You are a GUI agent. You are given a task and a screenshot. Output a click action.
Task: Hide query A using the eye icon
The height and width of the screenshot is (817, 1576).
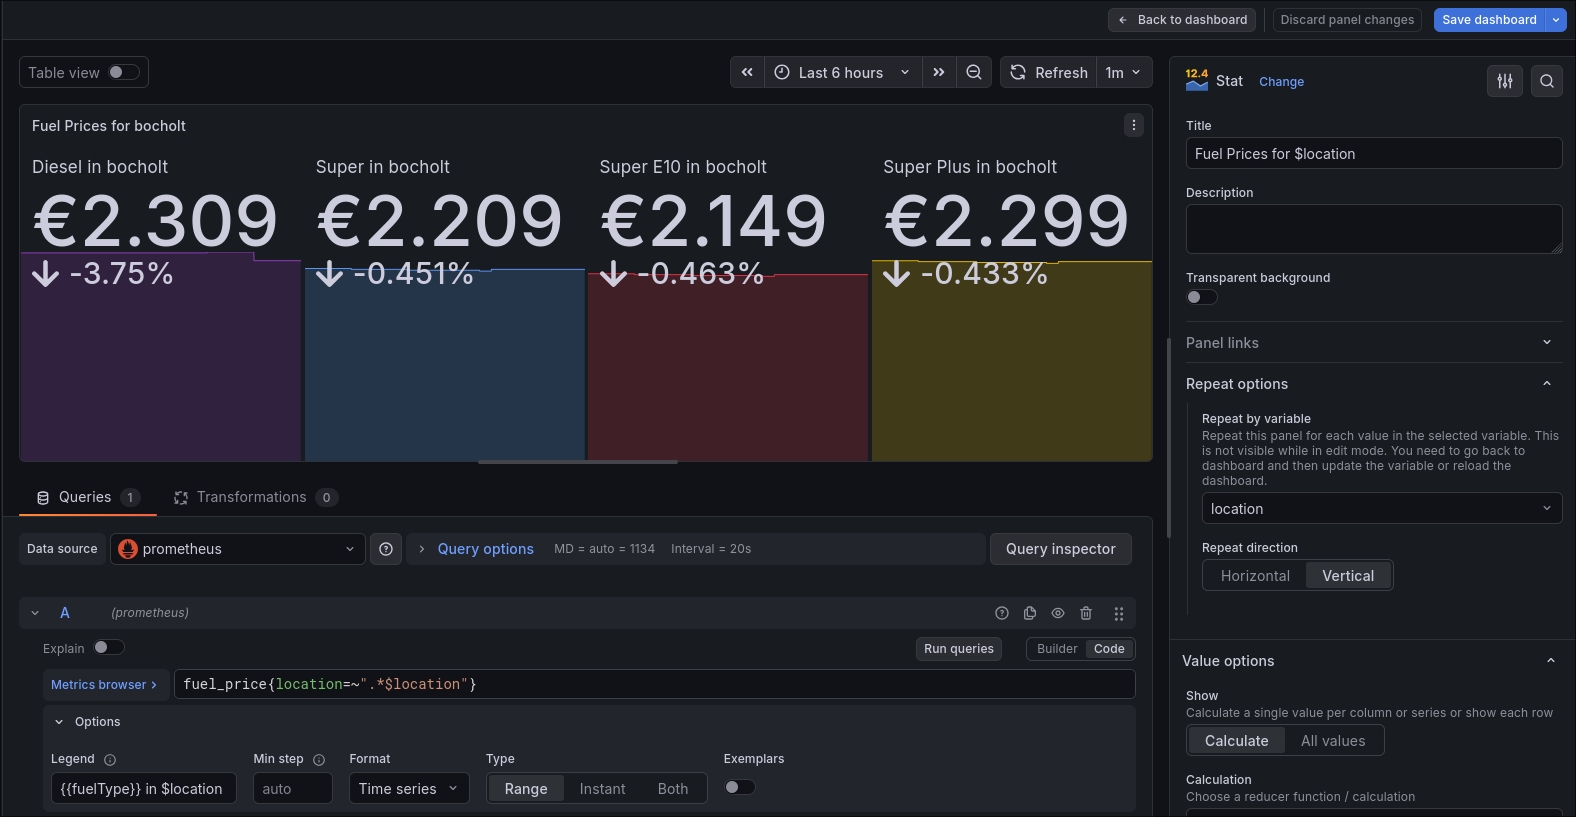pyautogui.click(x=1058, y=613)
